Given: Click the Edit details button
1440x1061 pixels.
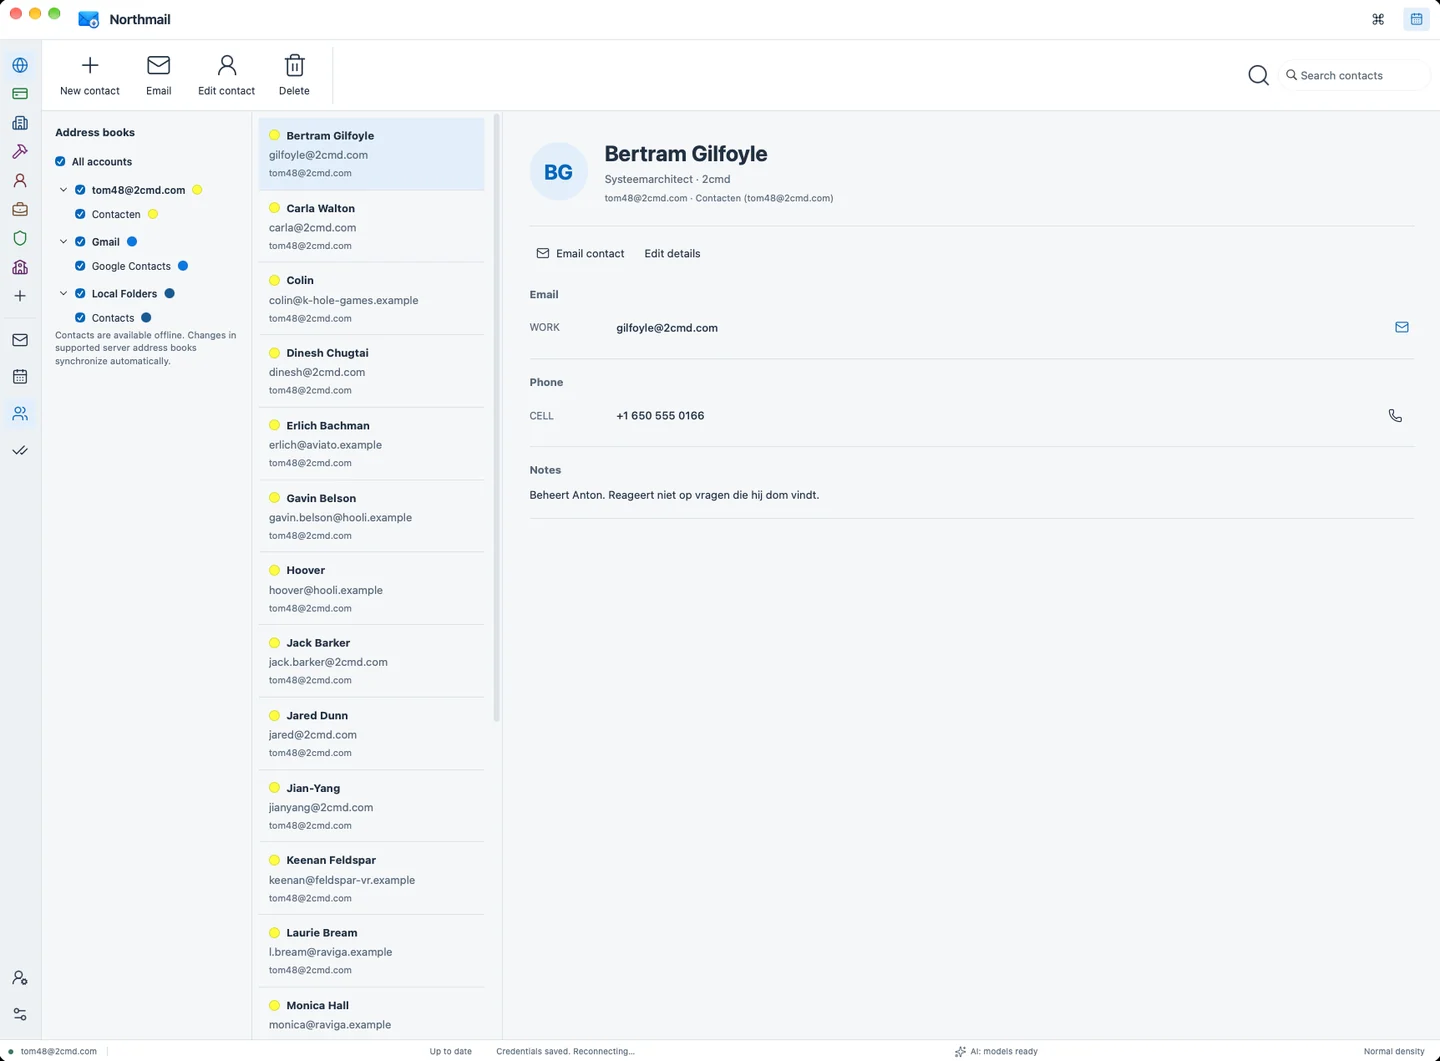Looking at the screenshot, I should point(672,253).
